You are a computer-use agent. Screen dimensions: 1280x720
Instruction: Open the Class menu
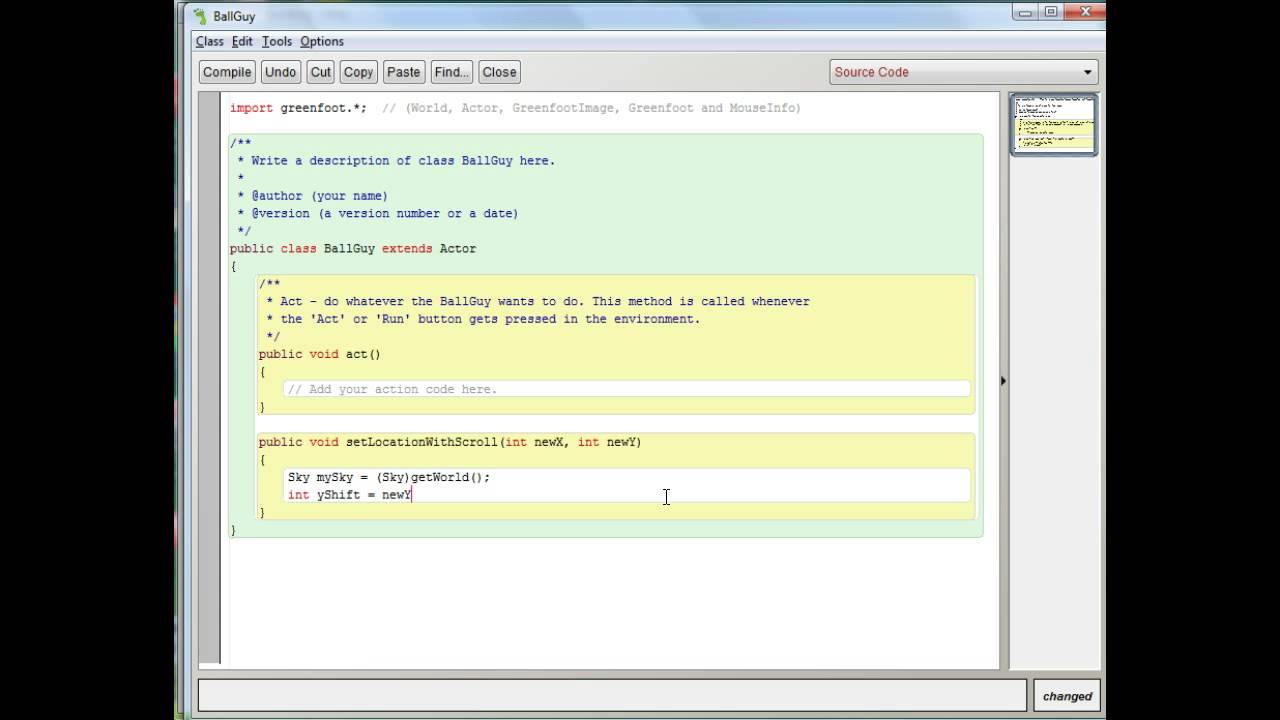[x=210, y=41]
